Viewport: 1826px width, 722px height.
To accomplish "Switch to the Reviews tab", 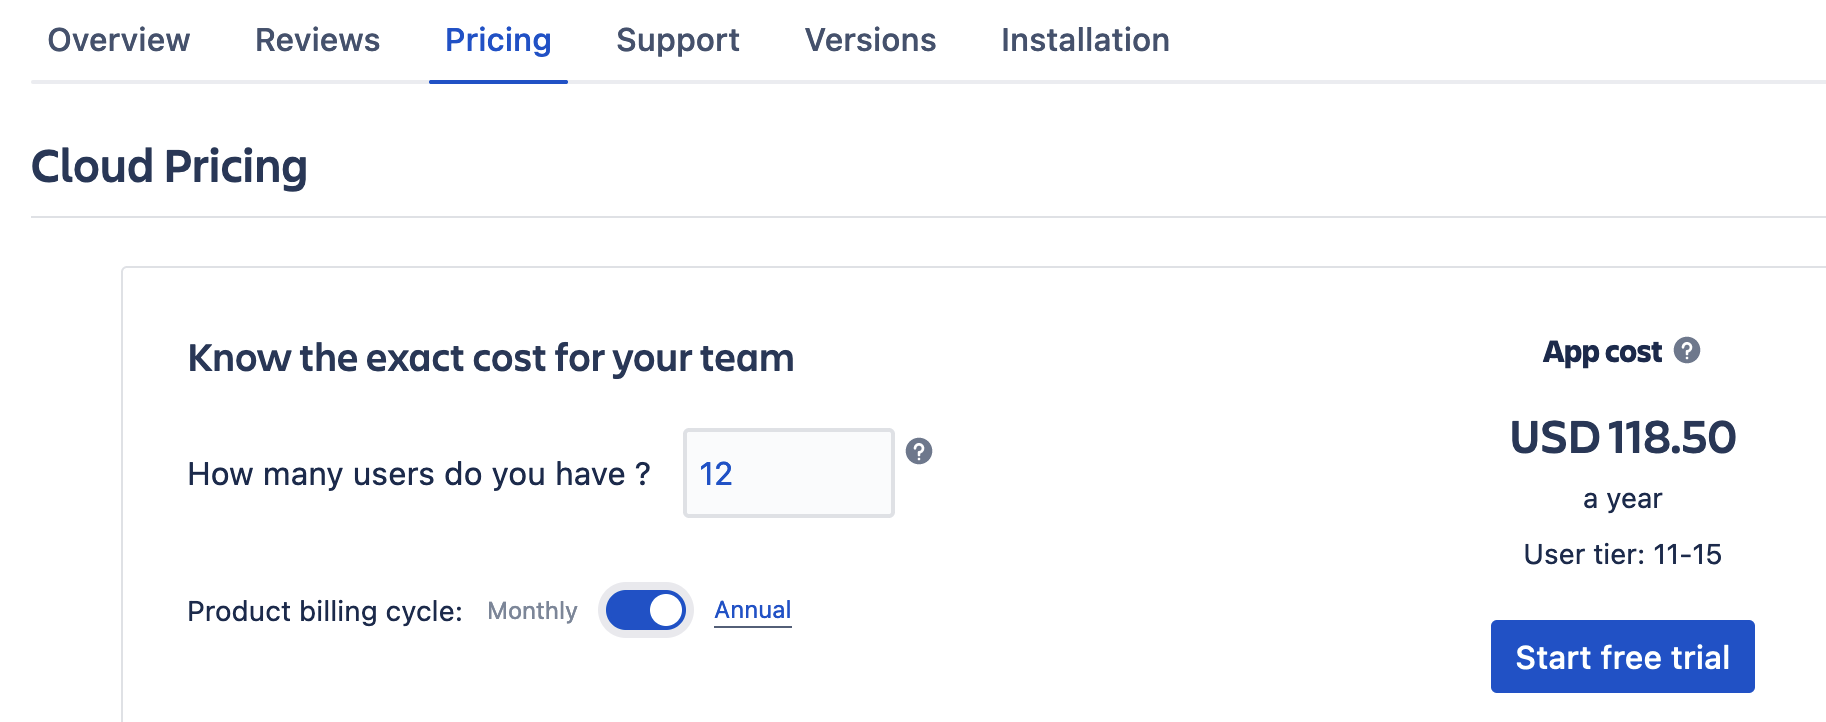I will (317, 40).
